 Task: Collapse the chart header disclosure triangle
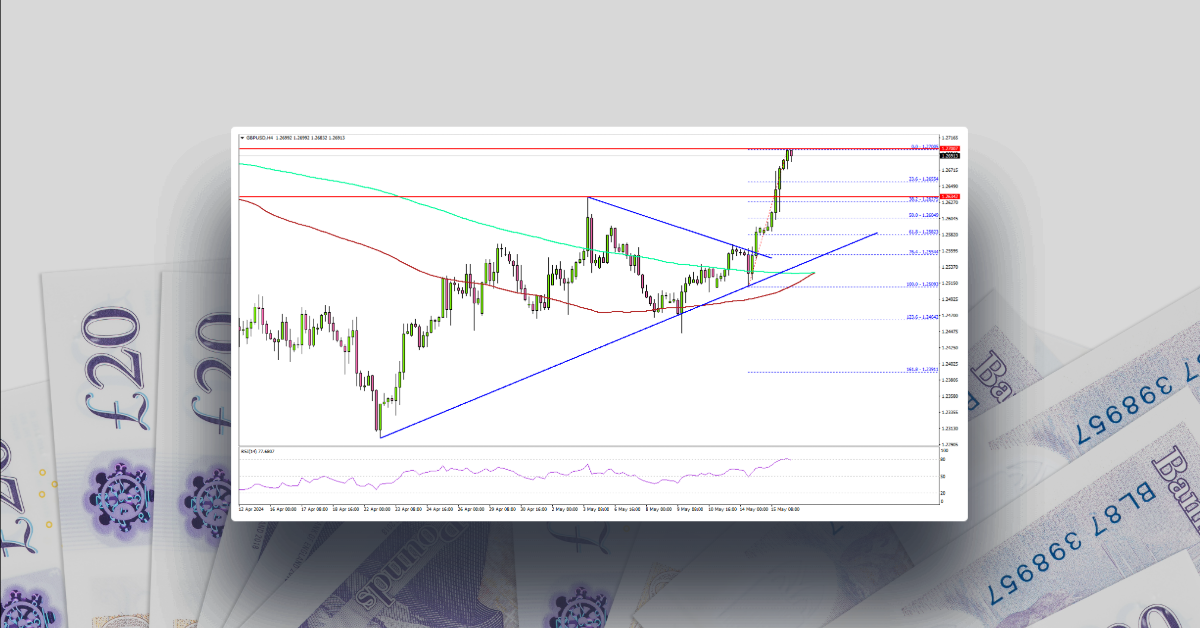[242, 138]
